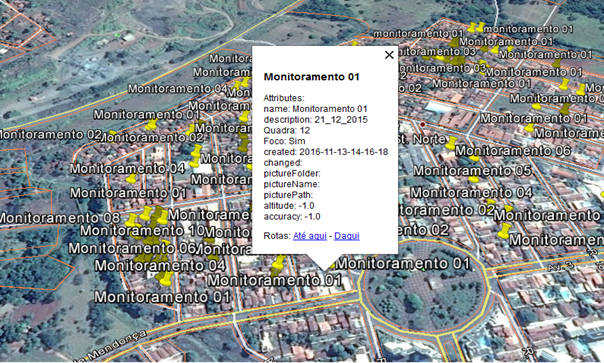Image resolution: width=604 pixels, height=363 pixels.
Task: Select the pushpin below the Monitoramento 05 label
Action: [x=474, y=179]
